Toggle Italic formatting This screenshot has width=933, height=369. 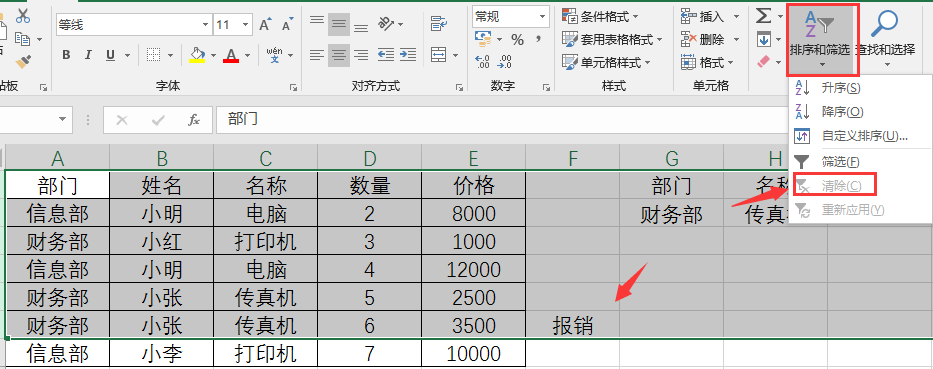click(88, 55)
